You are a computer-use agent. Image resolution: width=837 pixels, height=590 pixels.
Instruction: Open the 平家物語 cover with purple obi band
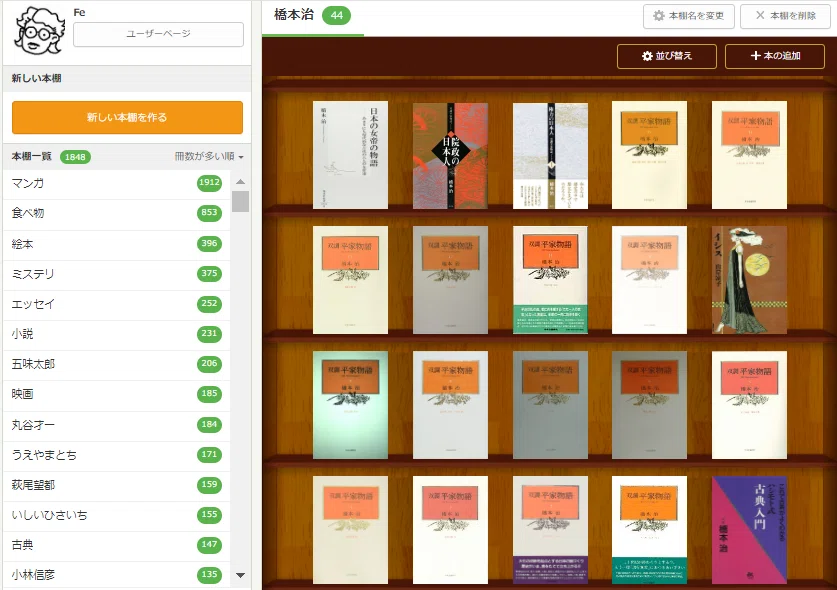550,530
